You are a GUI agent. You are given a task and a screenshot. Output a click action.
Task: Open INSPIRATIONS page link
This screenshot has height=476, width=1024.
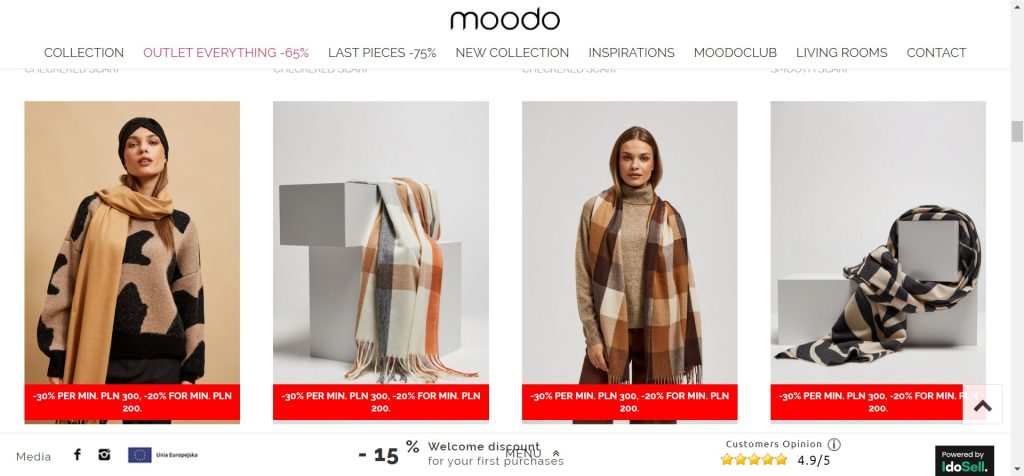pos(632,53)
